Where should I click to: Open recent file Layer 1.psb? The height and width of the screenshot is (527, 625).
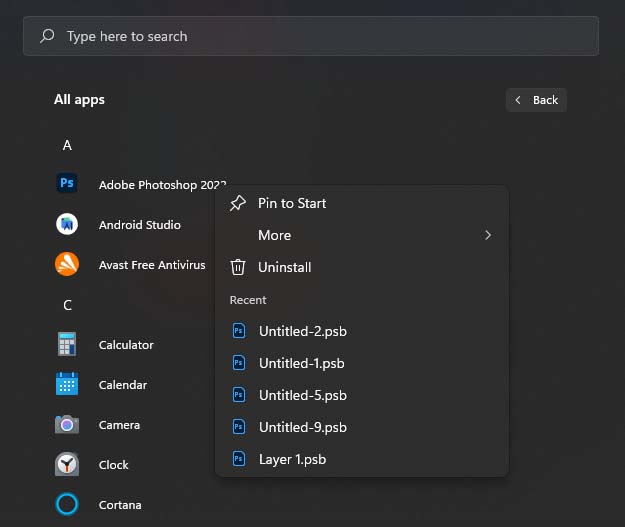[292, 459]
